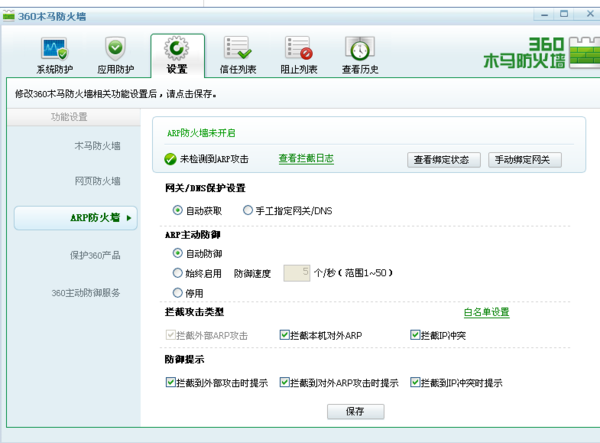Toggle the 拦截本机对外ARP checkbox

point(284,335)
